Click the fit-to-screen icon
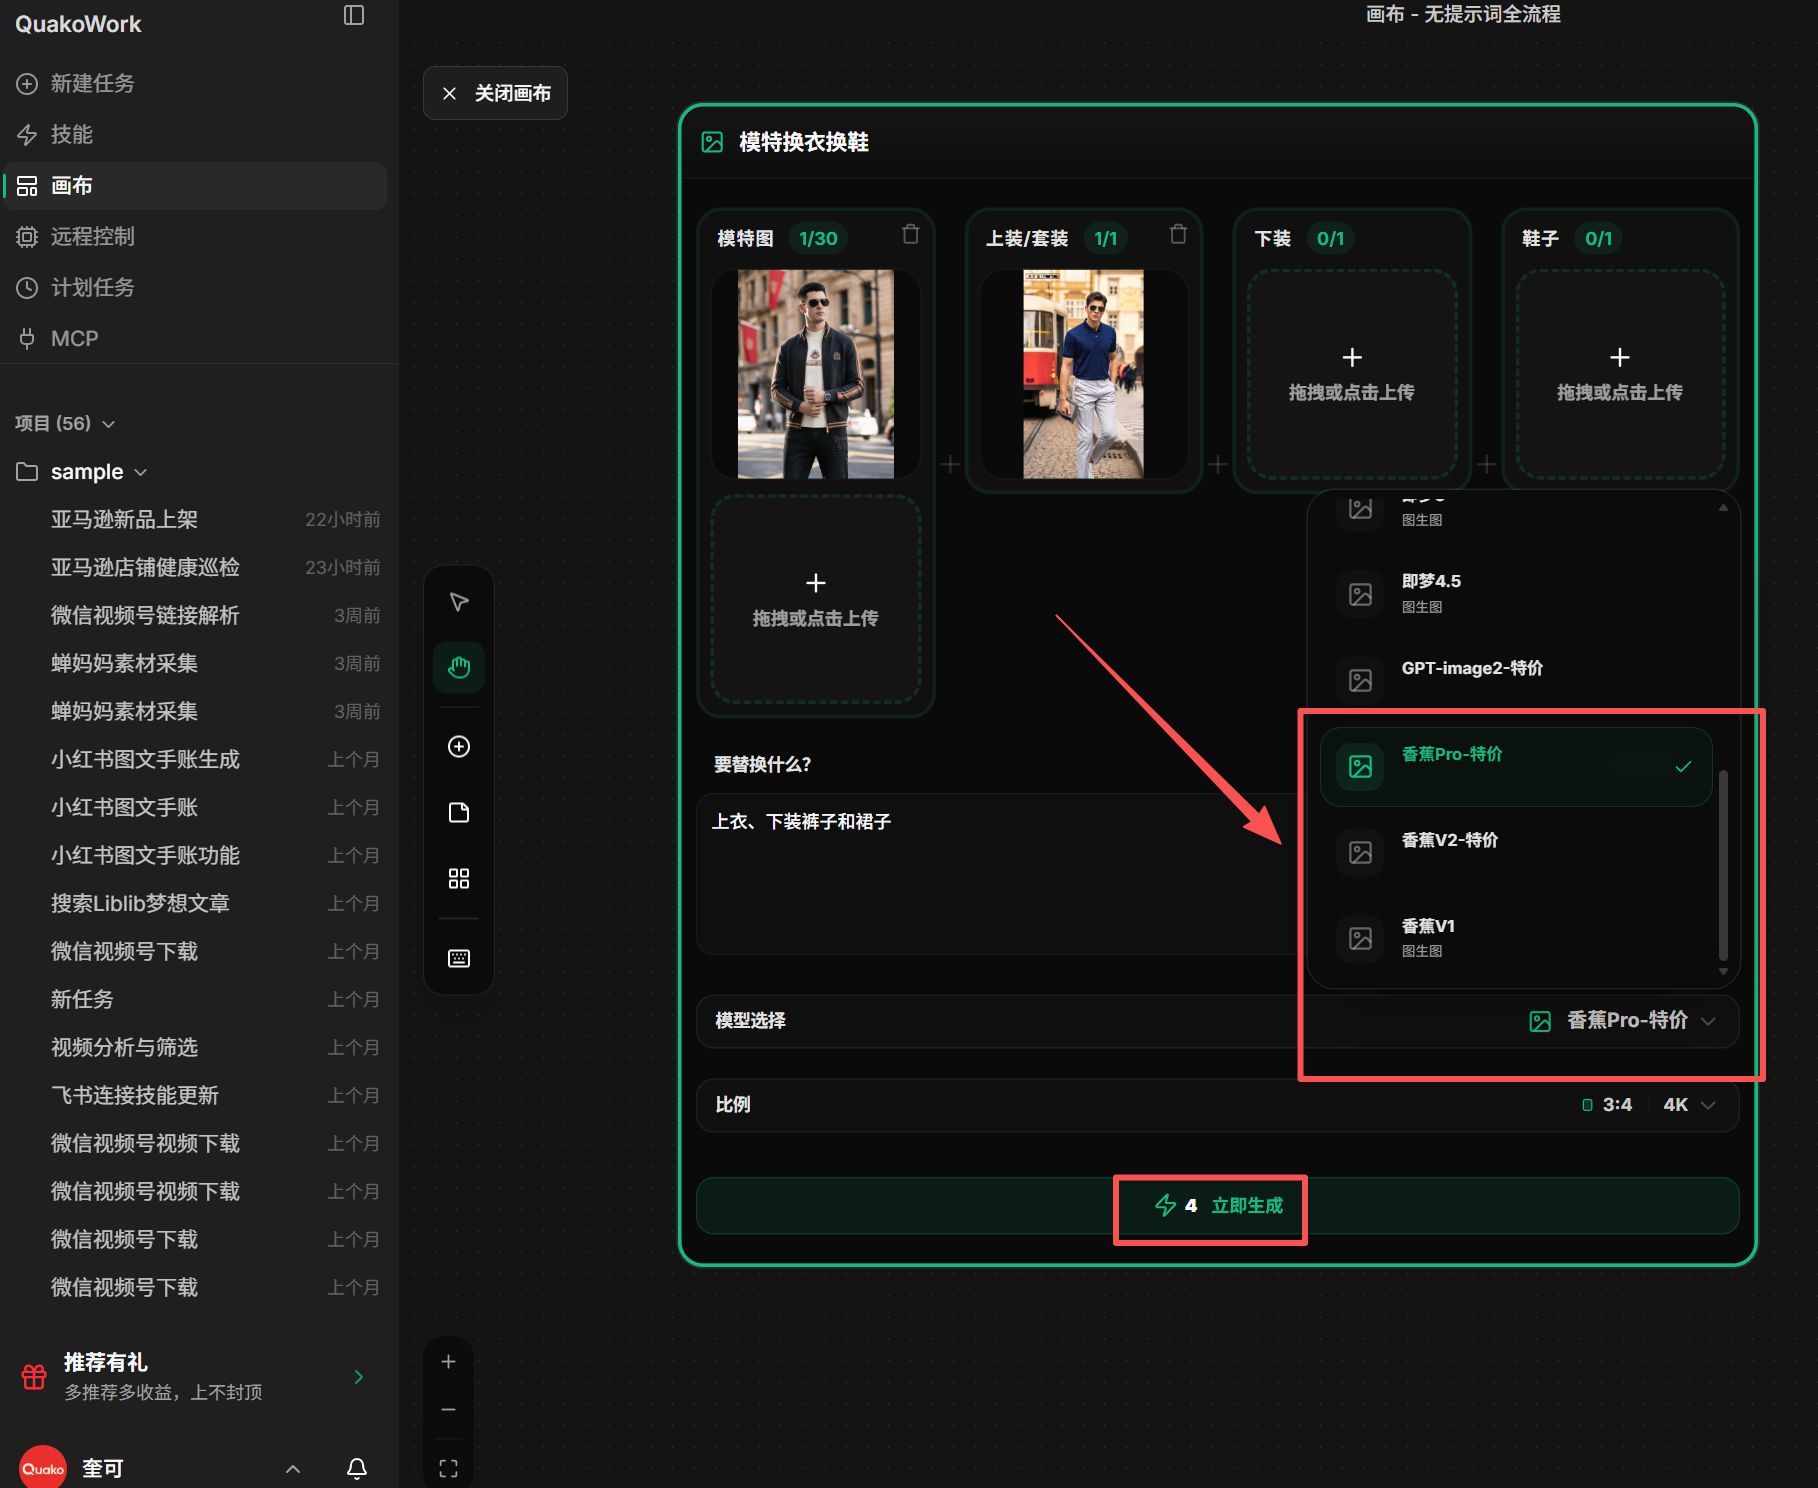 coord(449,1468)
